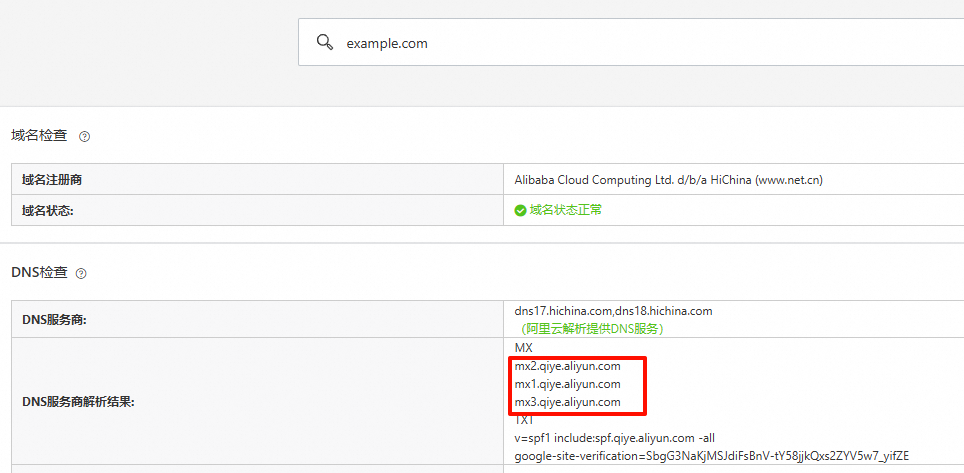964x473 pixels.
Task: Click the DNS服务商解析结果 row label
Action: coord(78,402)
